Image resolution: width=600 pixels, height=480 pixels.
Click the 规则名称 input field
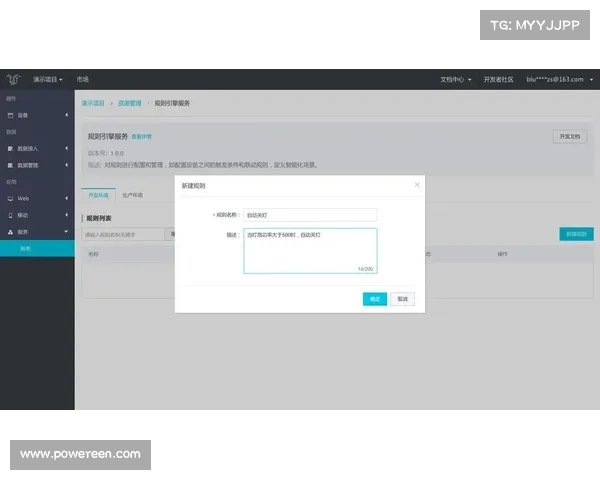[x=310, y=214]
